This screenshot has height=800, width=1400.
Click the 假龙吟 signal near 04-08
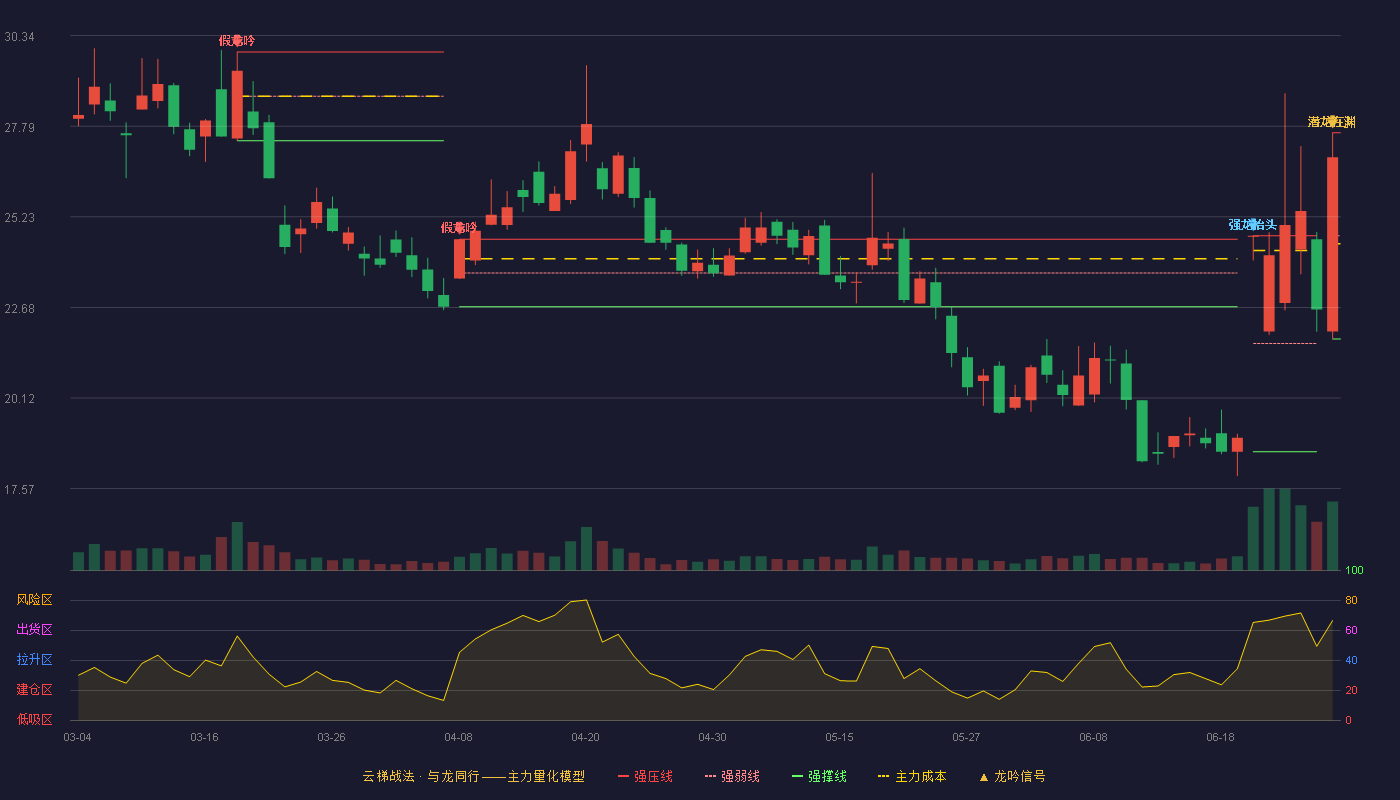459,228
